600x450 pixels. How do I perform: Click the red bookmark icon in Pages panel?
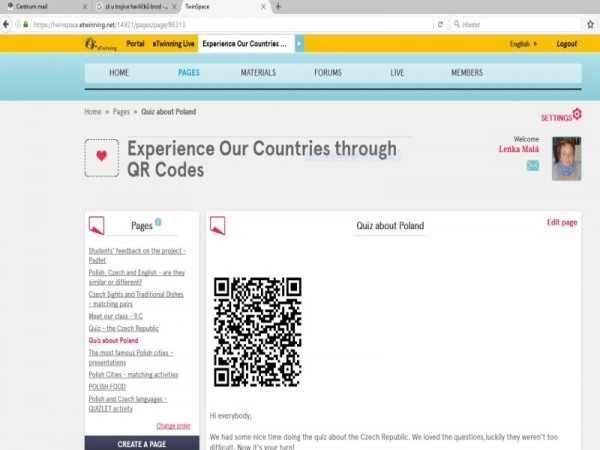point(96,225)
